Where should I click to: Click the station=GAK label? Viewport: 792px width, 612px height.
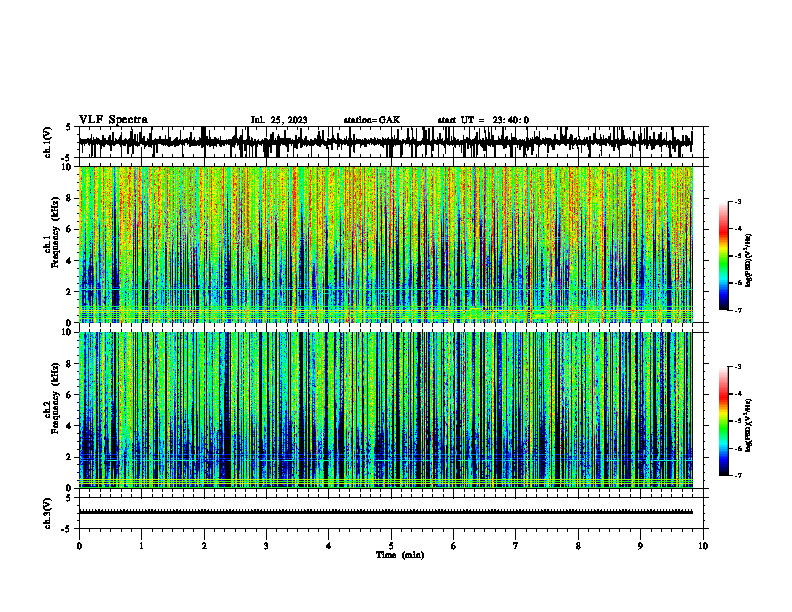click(372, 120)
